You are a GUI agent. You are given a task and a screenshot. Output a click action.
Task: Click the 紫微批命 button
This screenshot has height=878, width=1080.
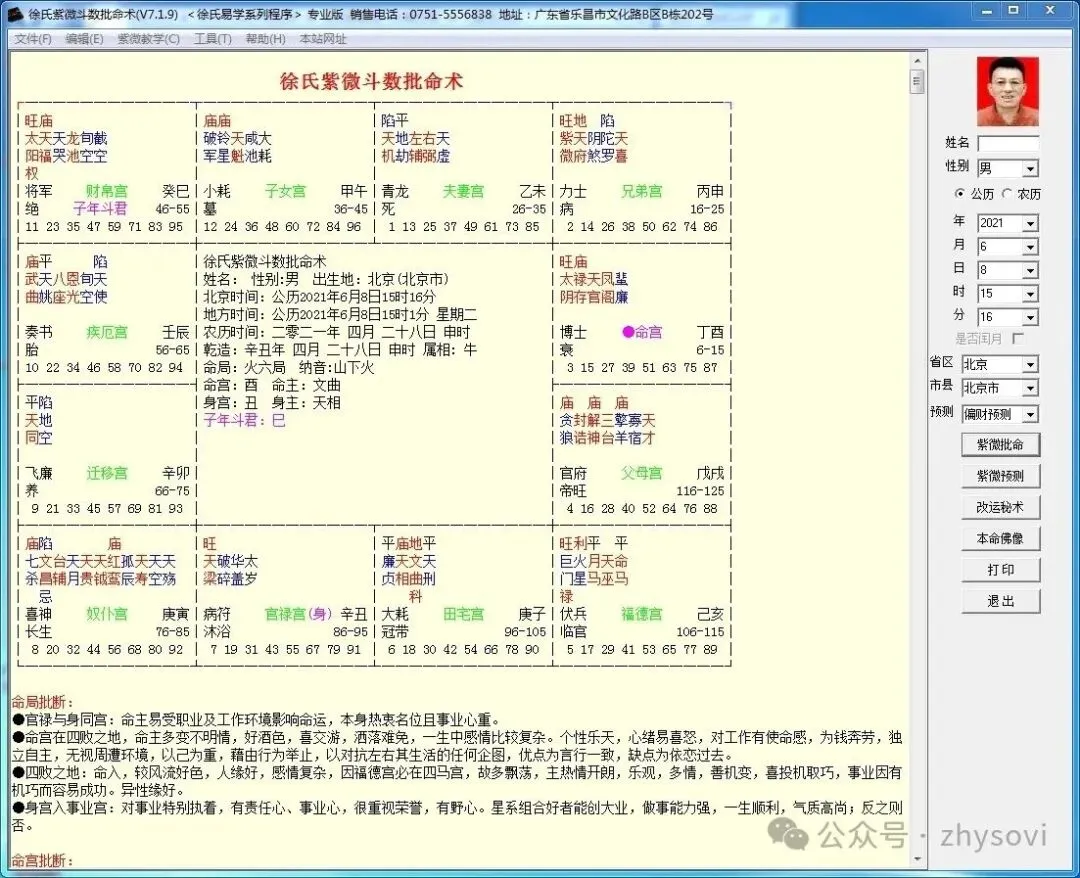pos(1000,444)
